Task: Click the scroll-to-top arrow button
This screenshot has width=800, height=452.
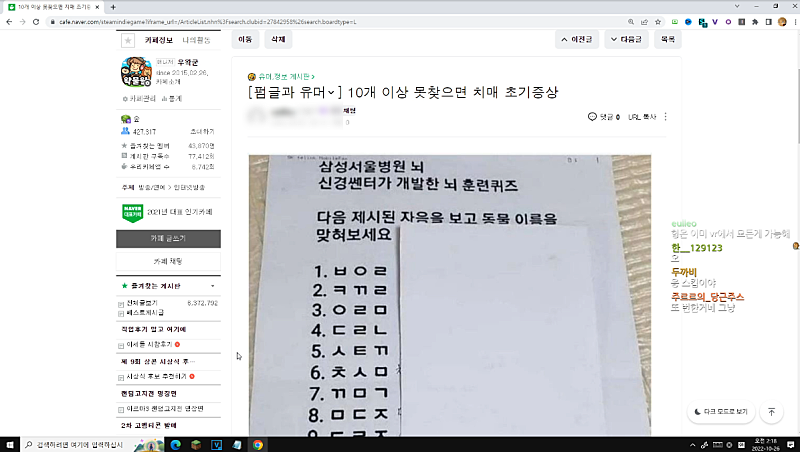Action: [771, 412]
